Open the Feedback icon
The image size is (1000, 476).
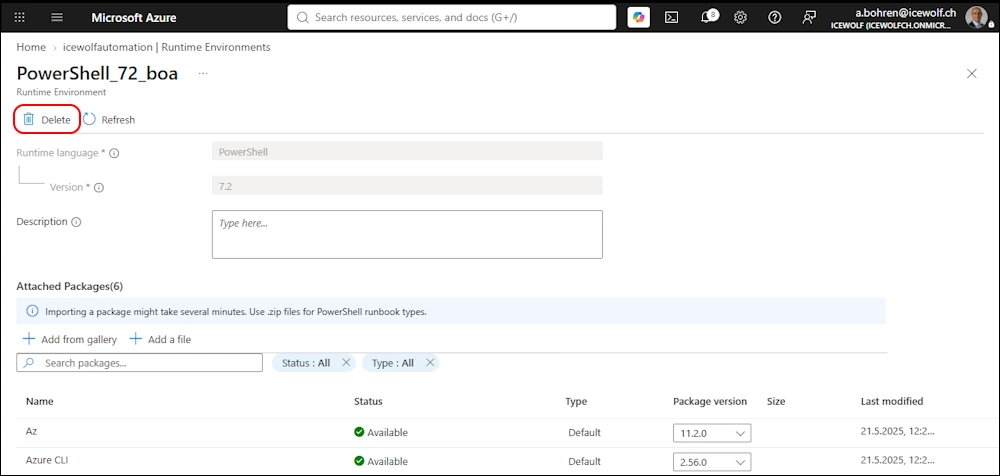(x=809, y=17)
